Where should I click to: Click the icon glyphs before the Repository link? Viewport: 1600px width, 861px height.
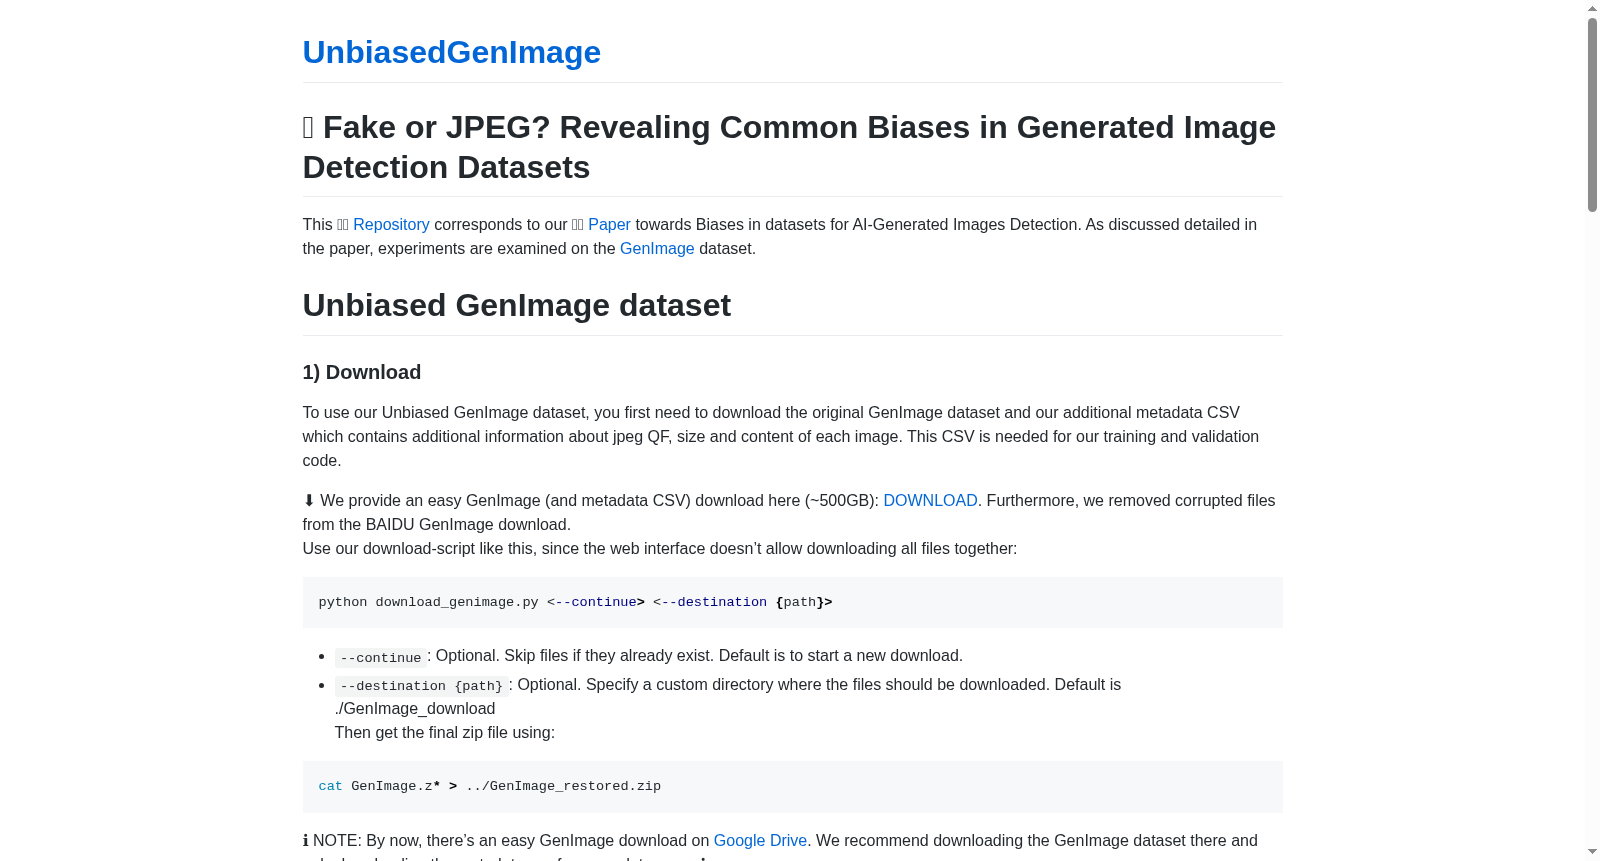coord(343,225)
